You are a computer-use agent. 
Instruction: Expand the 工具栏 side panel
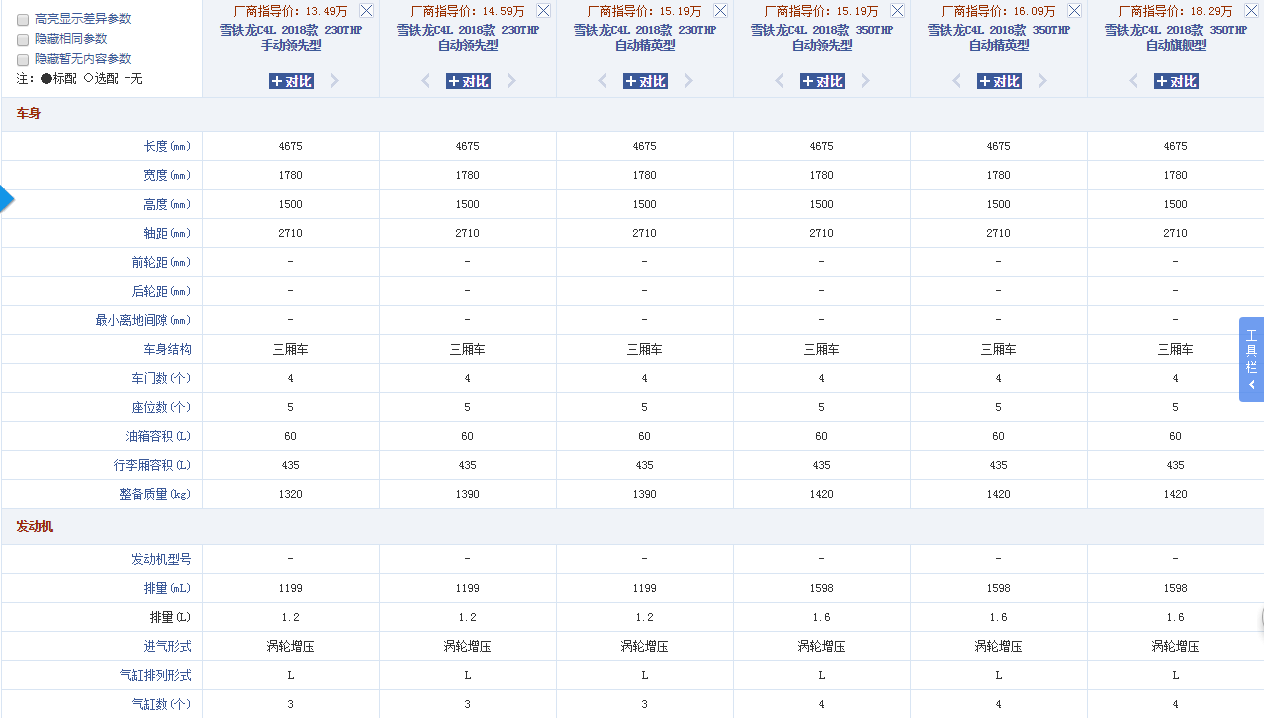1251,359
